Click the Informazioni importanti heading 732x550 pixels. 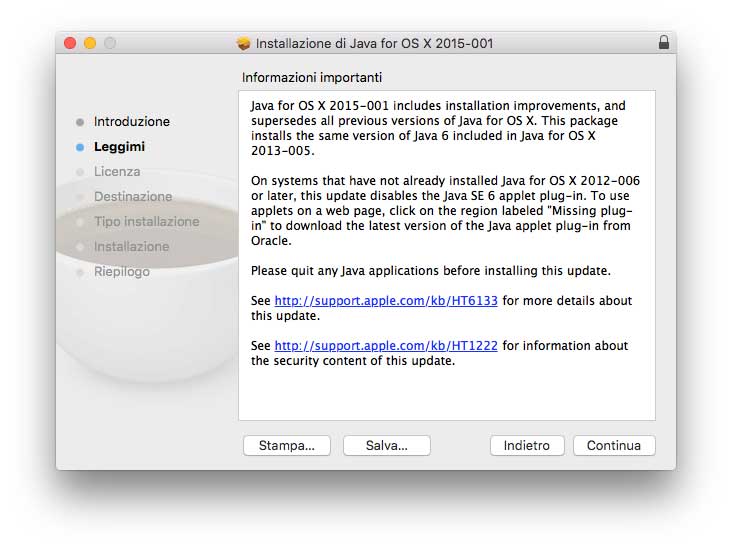pos(312,78)
